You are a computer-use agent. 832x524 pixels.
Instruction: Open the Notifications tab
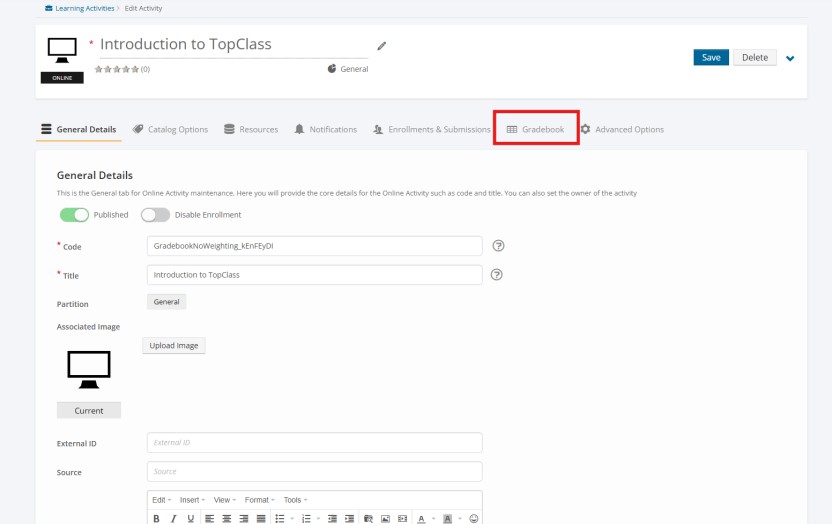click(x=326, y=129)
